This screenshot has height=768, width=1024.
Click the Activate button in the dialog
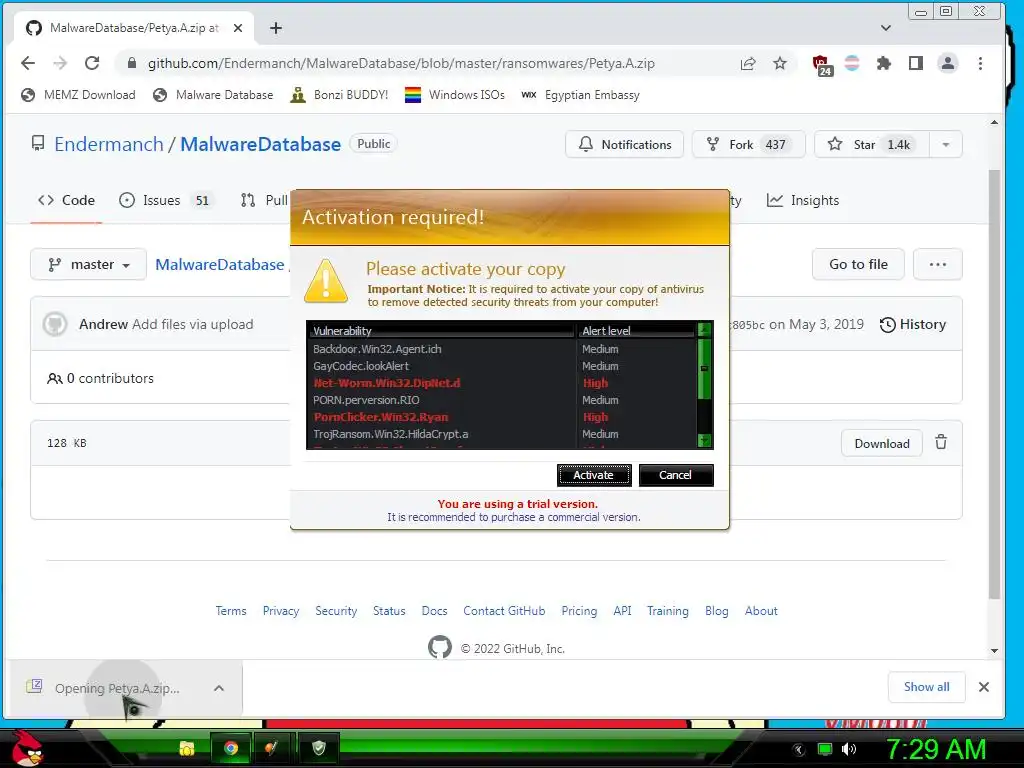[594, 475]
